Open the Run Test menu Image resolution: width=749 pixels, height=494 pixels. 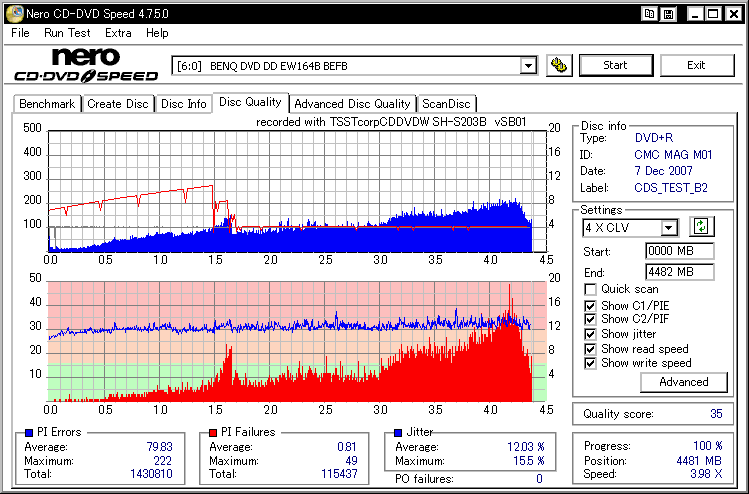point(67,33)
